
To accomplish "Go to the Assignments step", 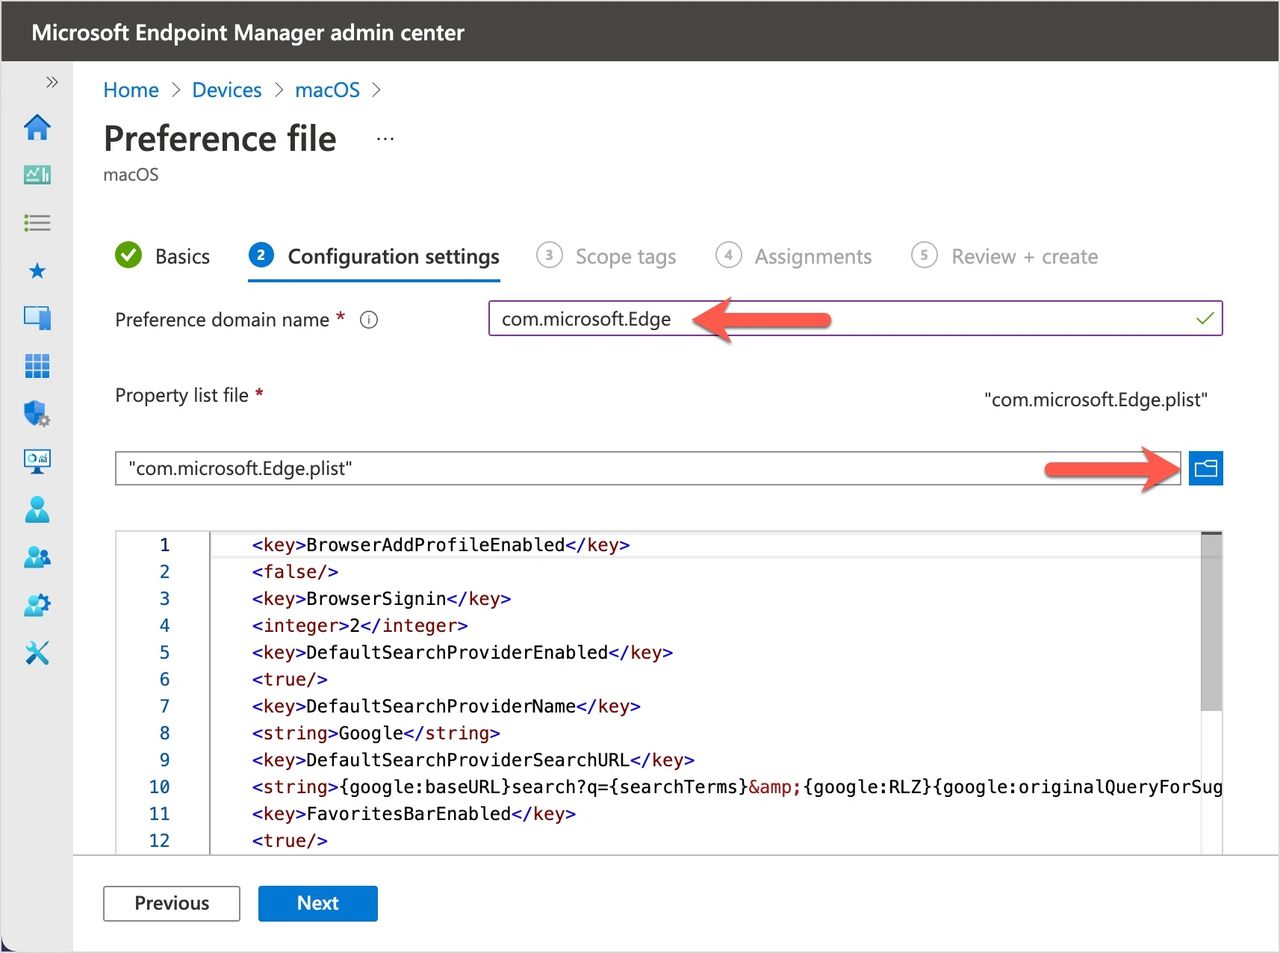I will 794,256.
